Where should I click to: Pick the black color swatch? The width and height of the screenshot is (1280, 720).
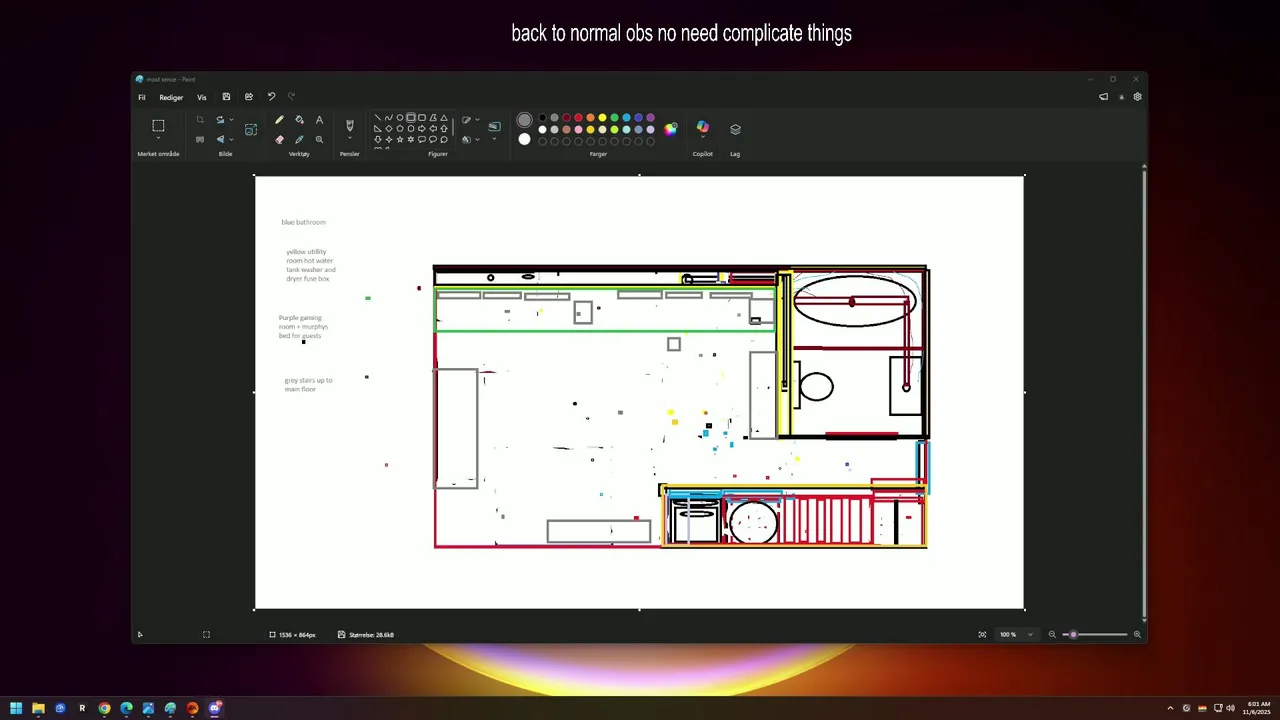542,118
